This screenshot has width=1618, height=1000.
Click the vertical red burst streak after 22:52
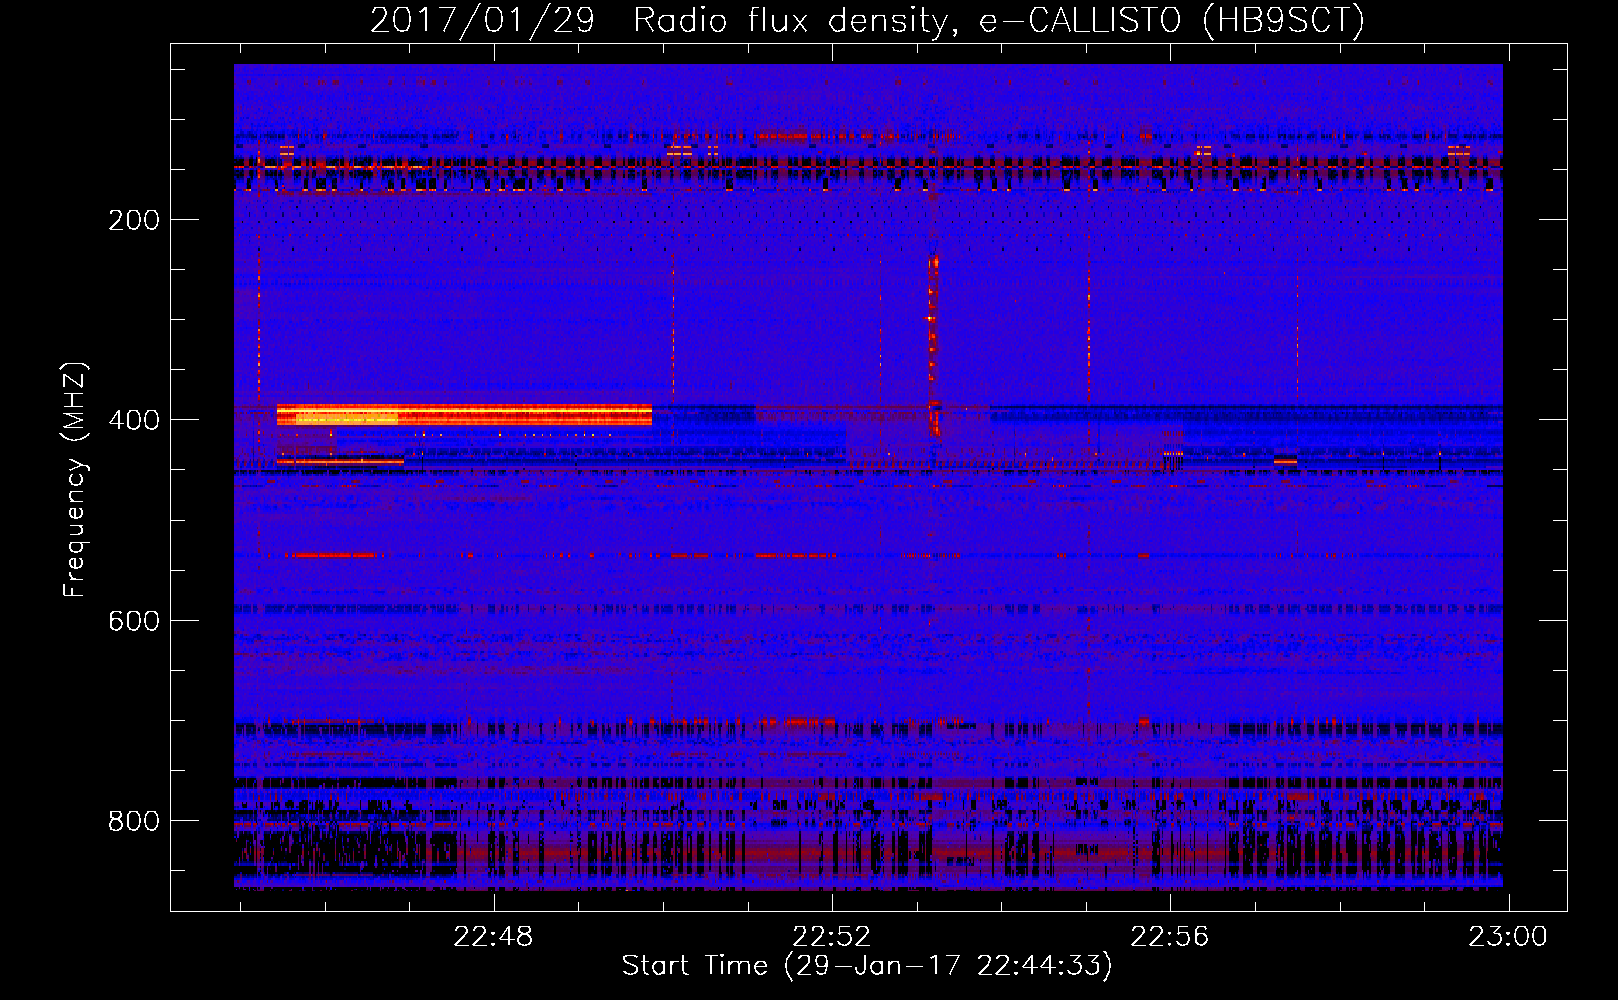pos(933,345)
